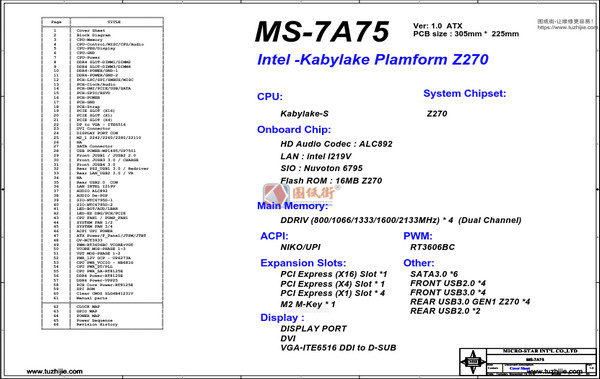Select 'LAN : Intel I219V' line

[316, 156]
